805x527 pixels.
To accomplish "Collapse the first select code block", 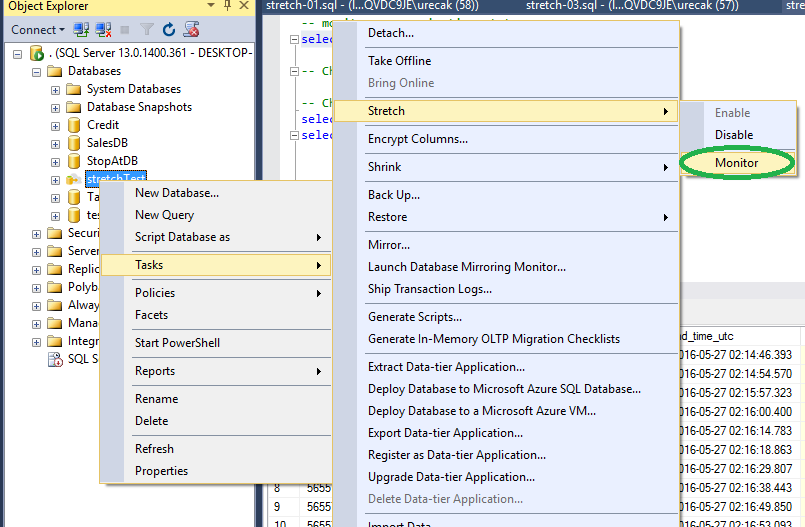I will click(294, 39).
